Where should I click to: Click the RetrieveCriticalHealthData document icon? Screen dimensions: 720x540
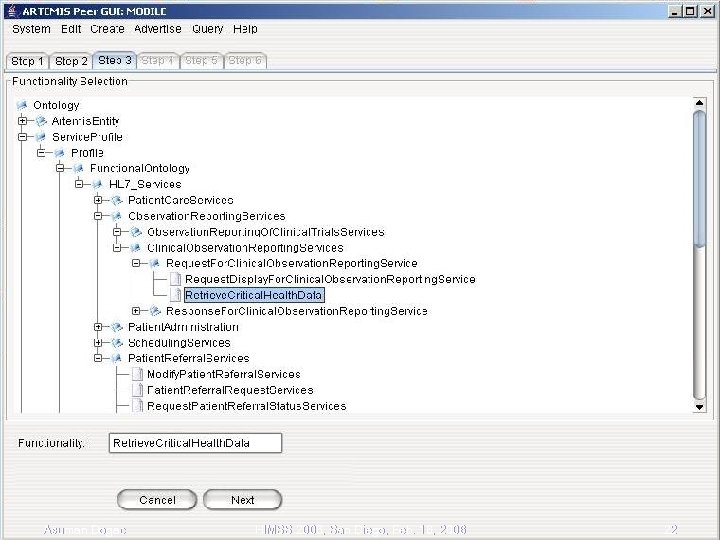[x=175, y=295]
